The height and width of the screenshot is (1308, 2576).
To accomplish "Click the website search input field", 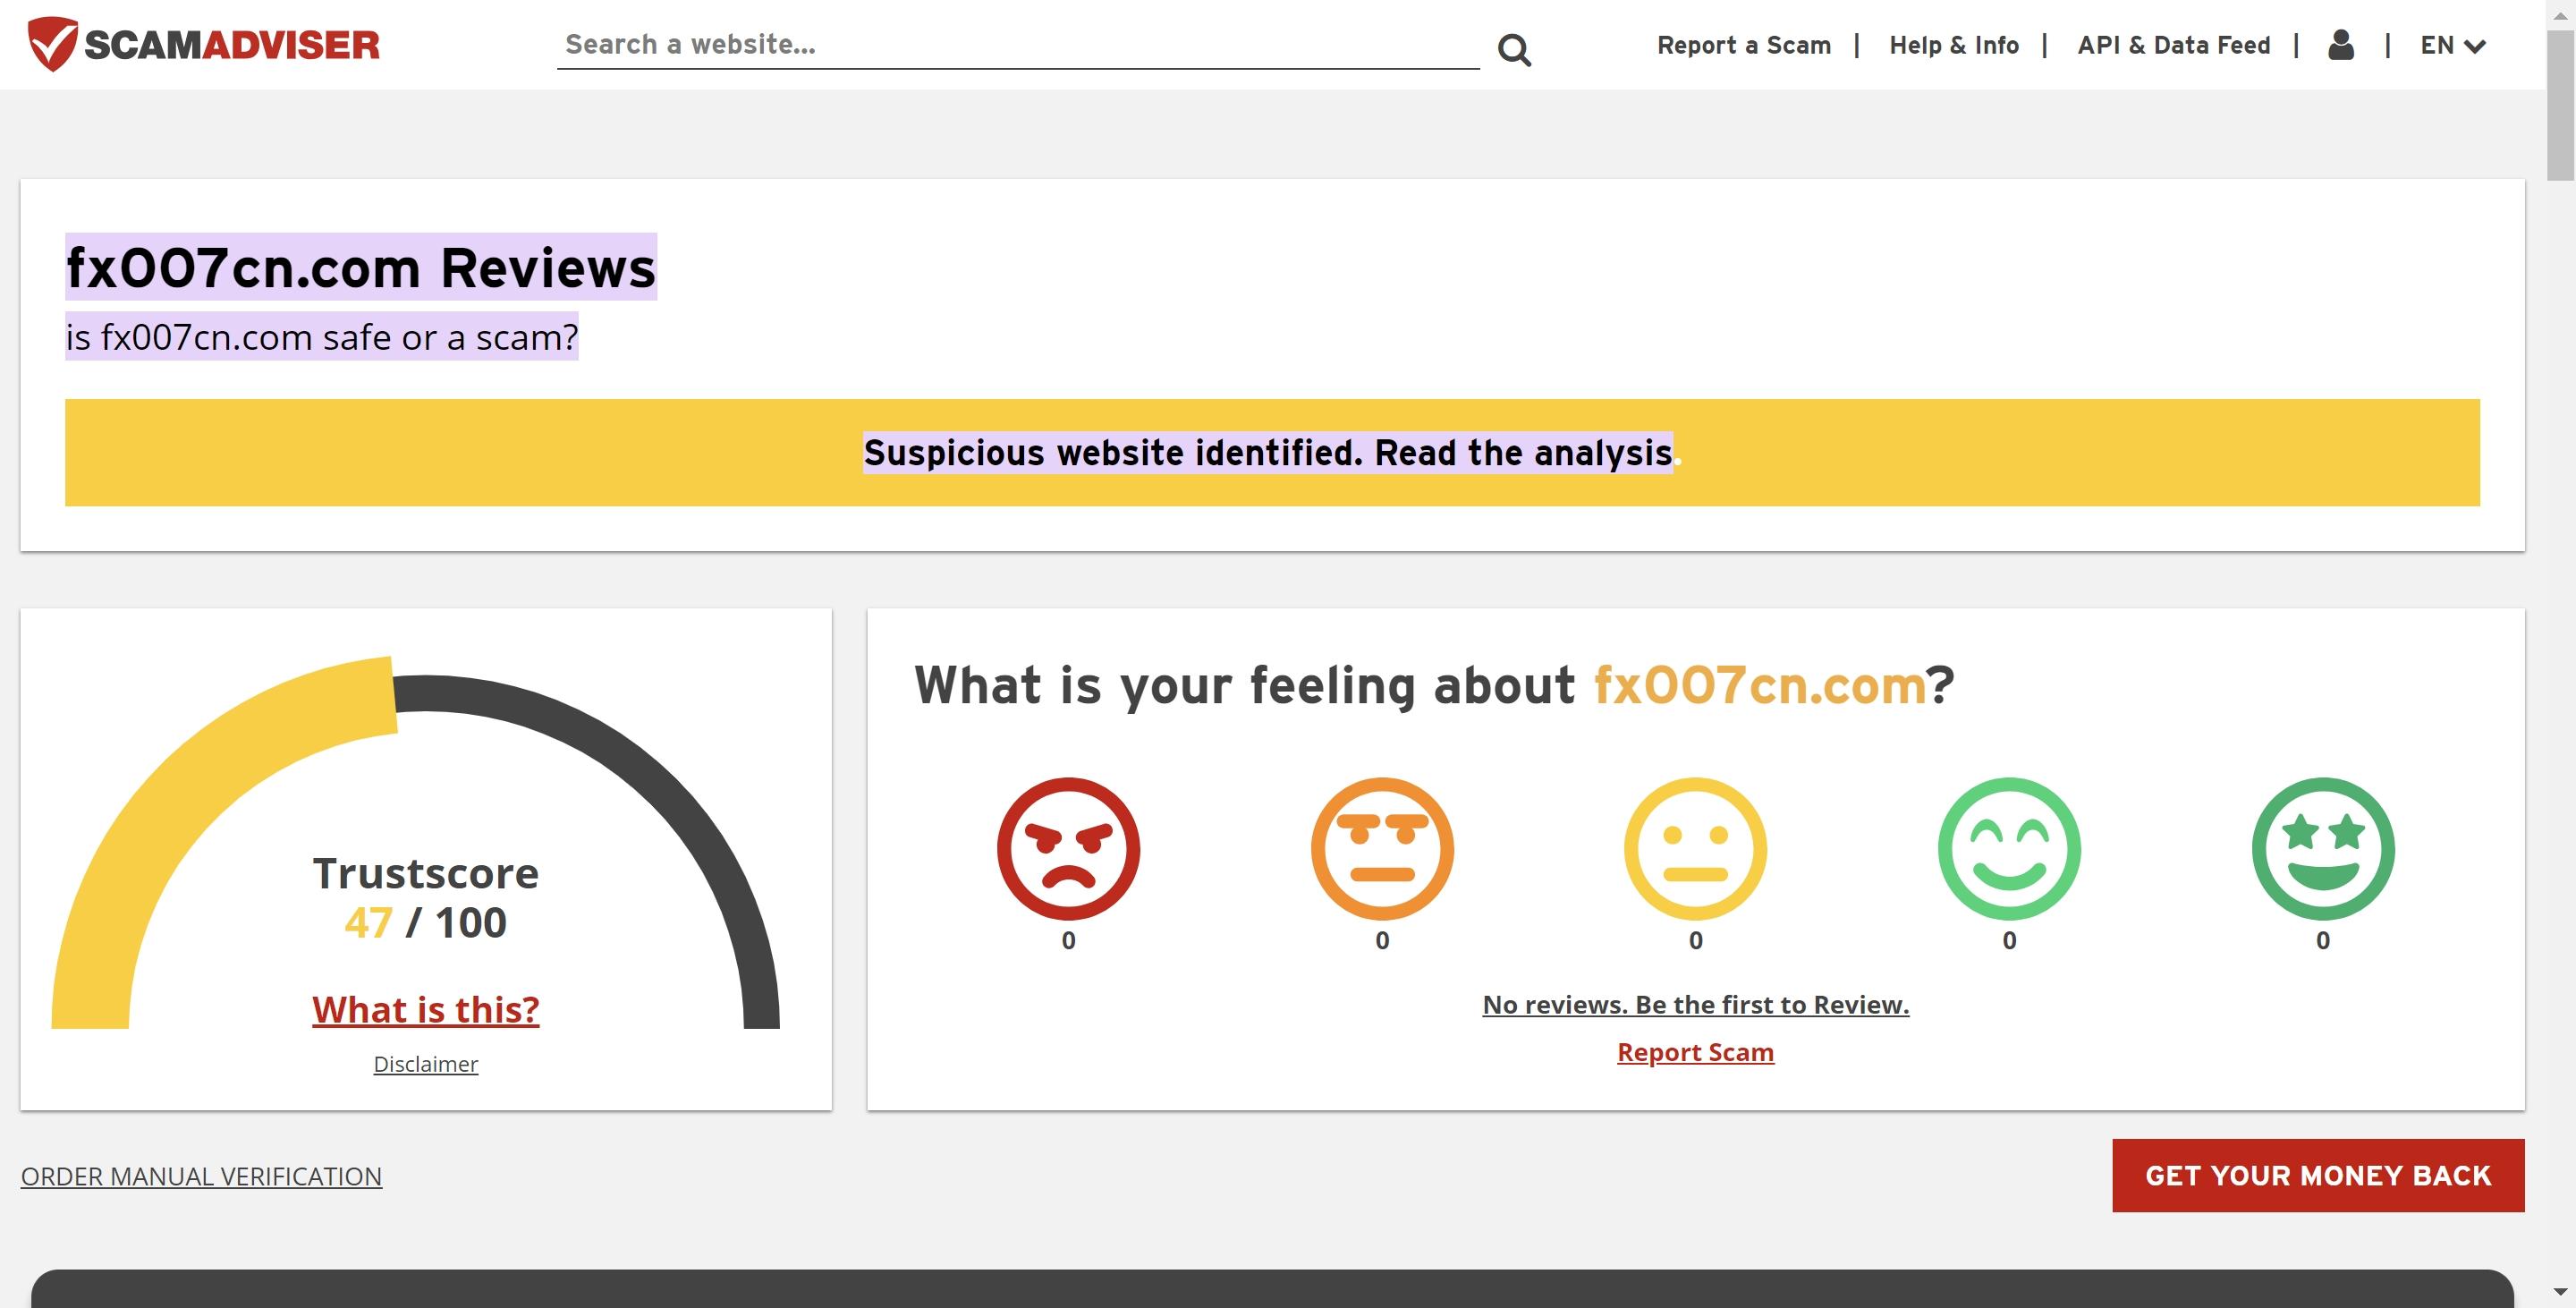I will click(1019, 43).
